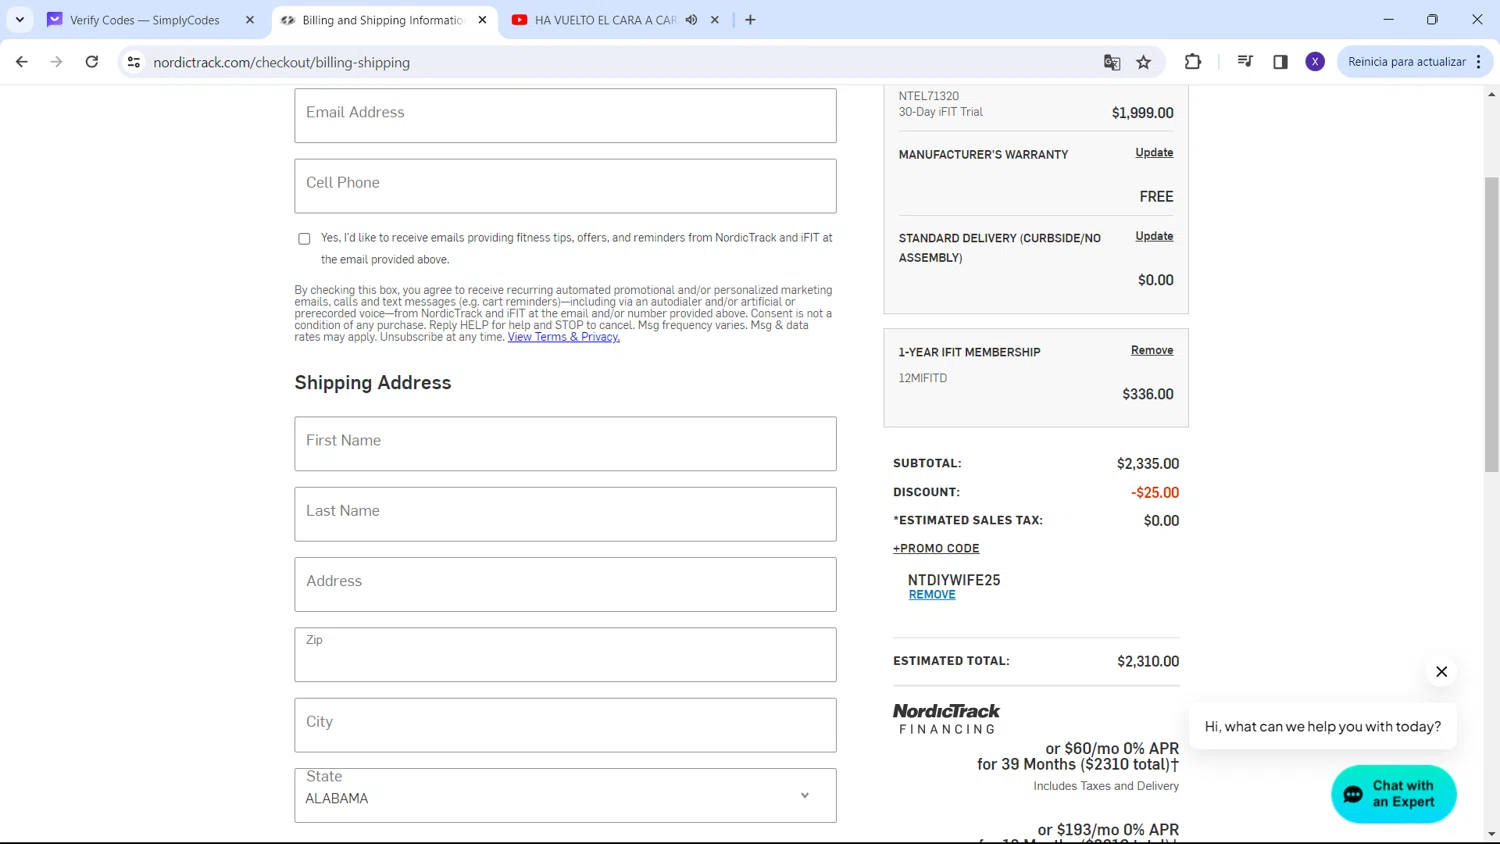Select the Billing and Shipping Information tab

pyautogui.click(x=382, y=20)
